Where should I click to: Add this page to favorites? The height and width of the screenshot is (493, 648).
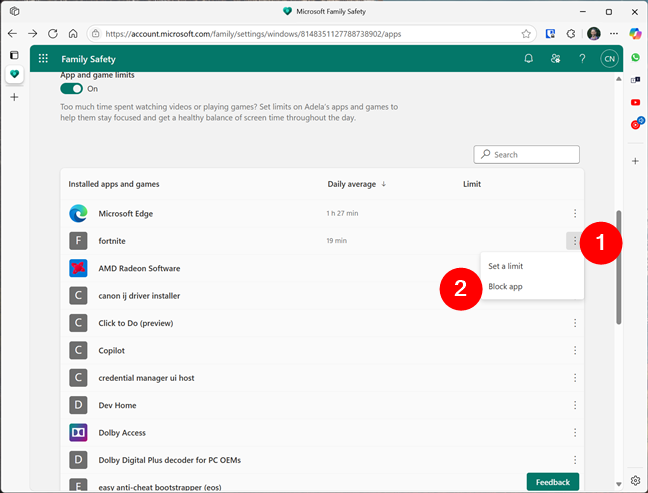[x=526, y=34]
